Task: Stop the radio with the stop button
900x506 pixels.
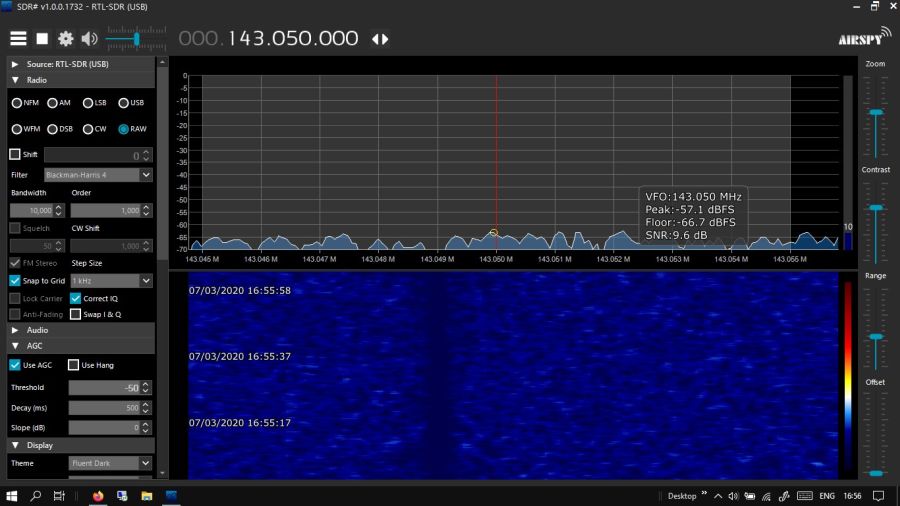Action: 42,38
